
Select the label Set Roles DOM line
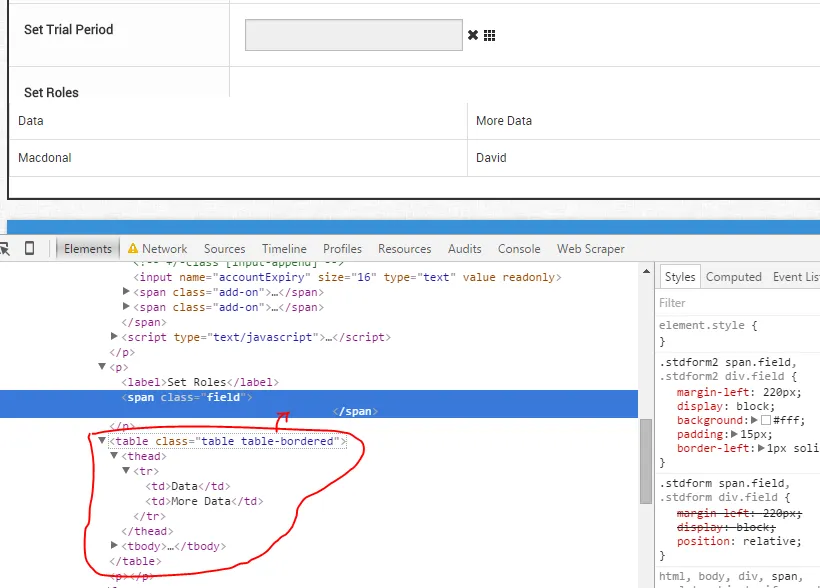pyautogui.click(x=200, y=382)
